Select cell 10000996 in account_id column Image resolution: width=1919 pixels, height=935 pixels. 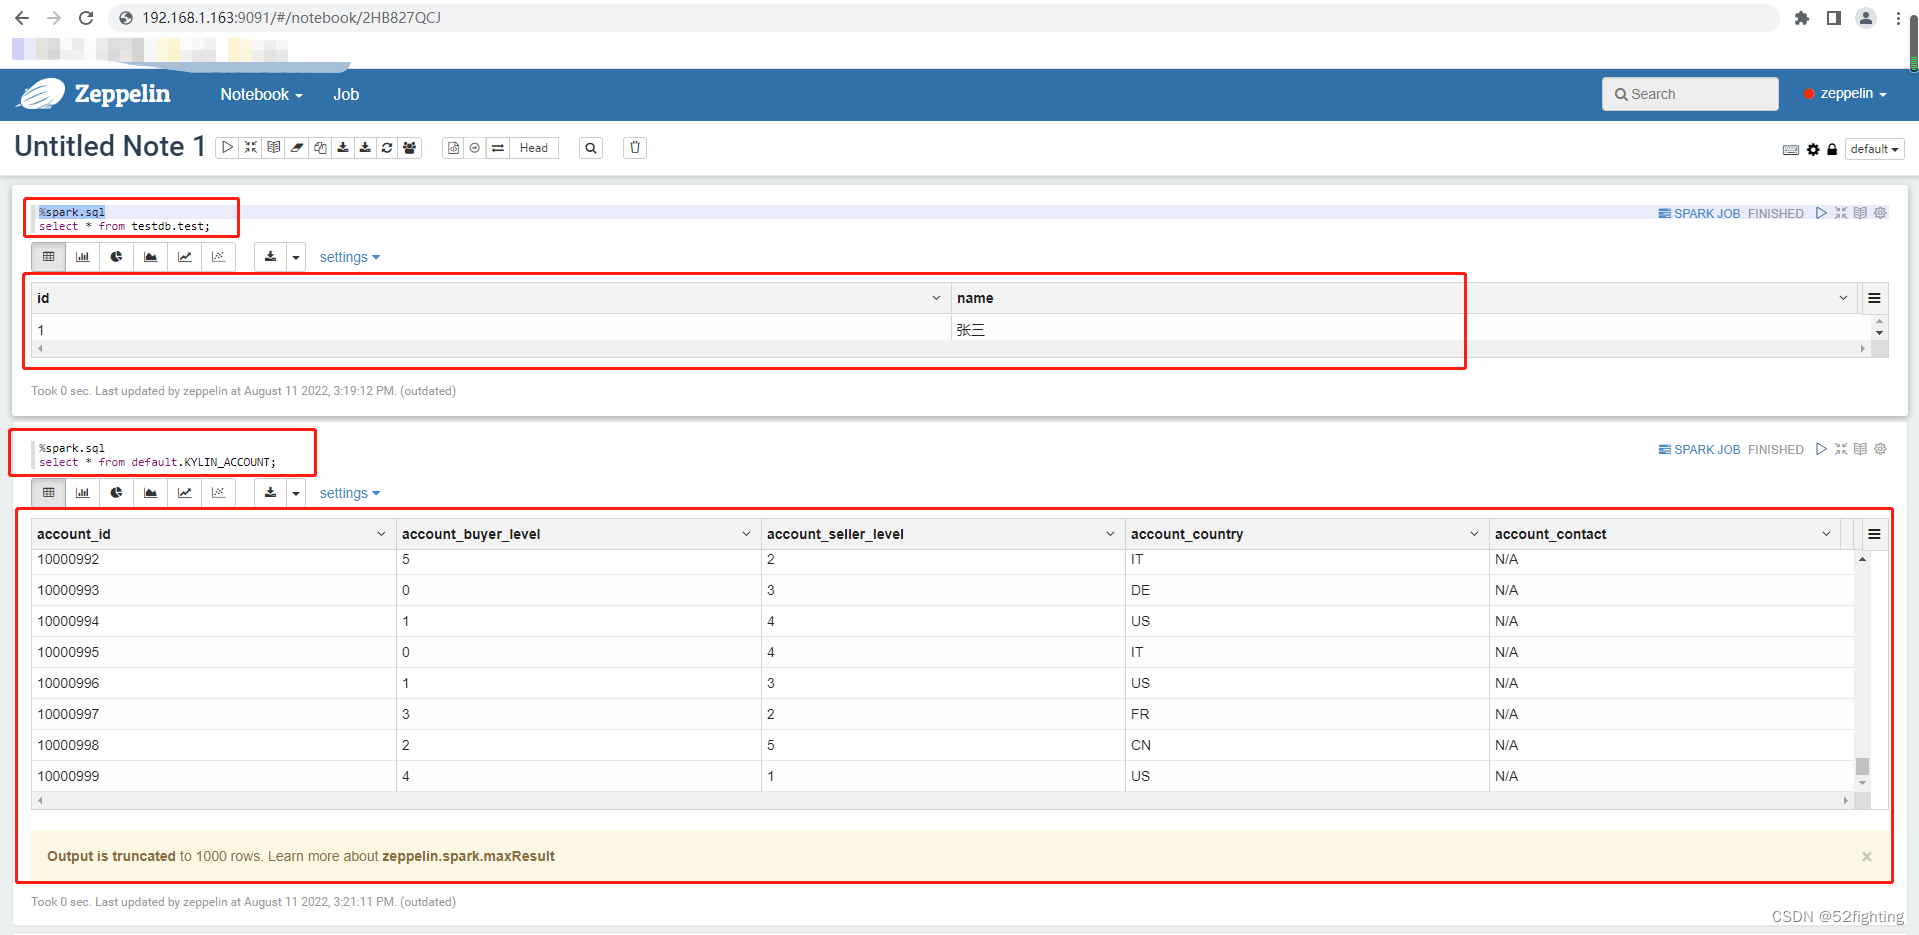click(x=213, y=683)
